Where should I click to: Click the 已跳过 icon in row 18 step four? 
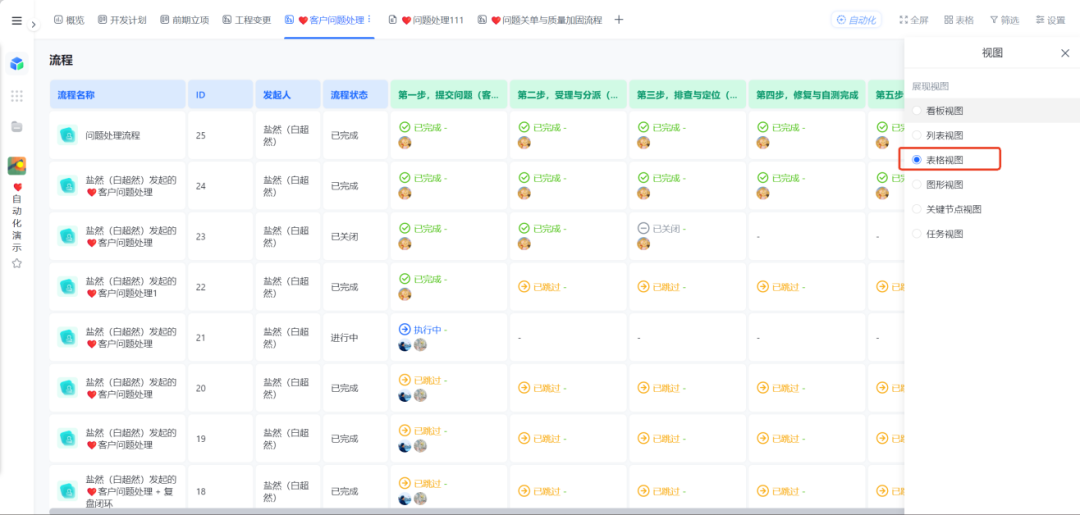762,491
